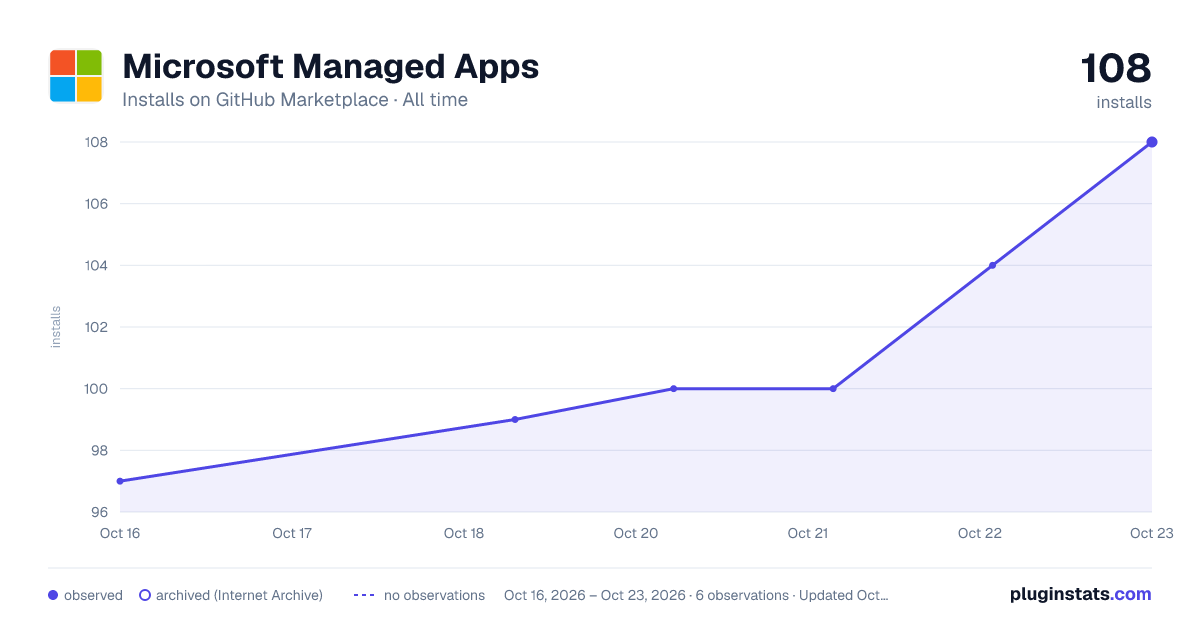Click the Oct 23 x-axis label
Image resolution: width=1200 pixels, height=630 pixels.
click(1151, 533)
